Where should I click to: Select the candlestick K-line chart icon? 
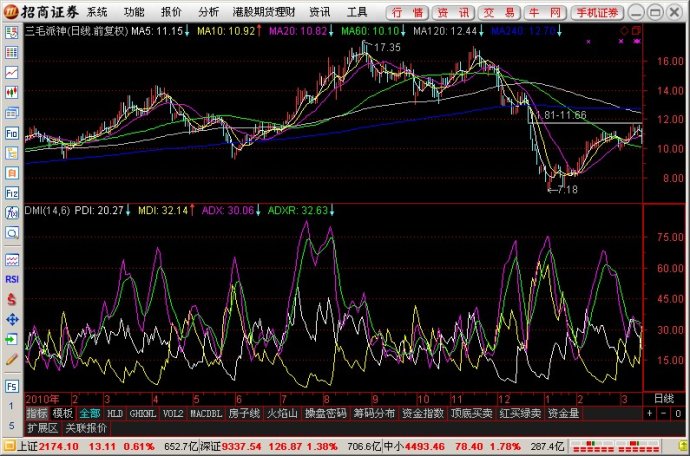click(11, 92)
